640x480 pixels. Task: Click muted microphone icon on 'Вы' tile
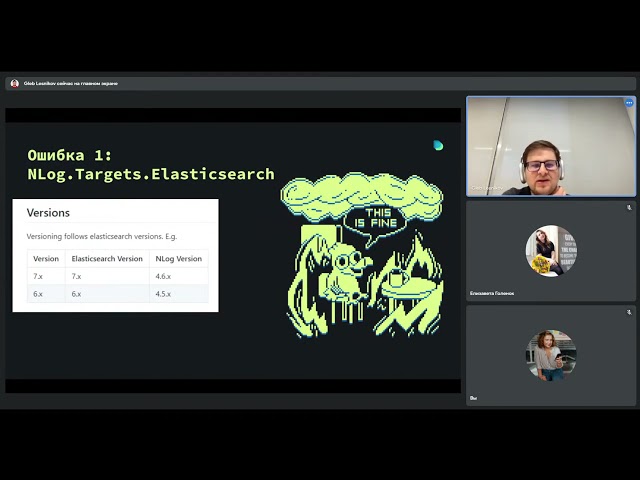(629, 312)
